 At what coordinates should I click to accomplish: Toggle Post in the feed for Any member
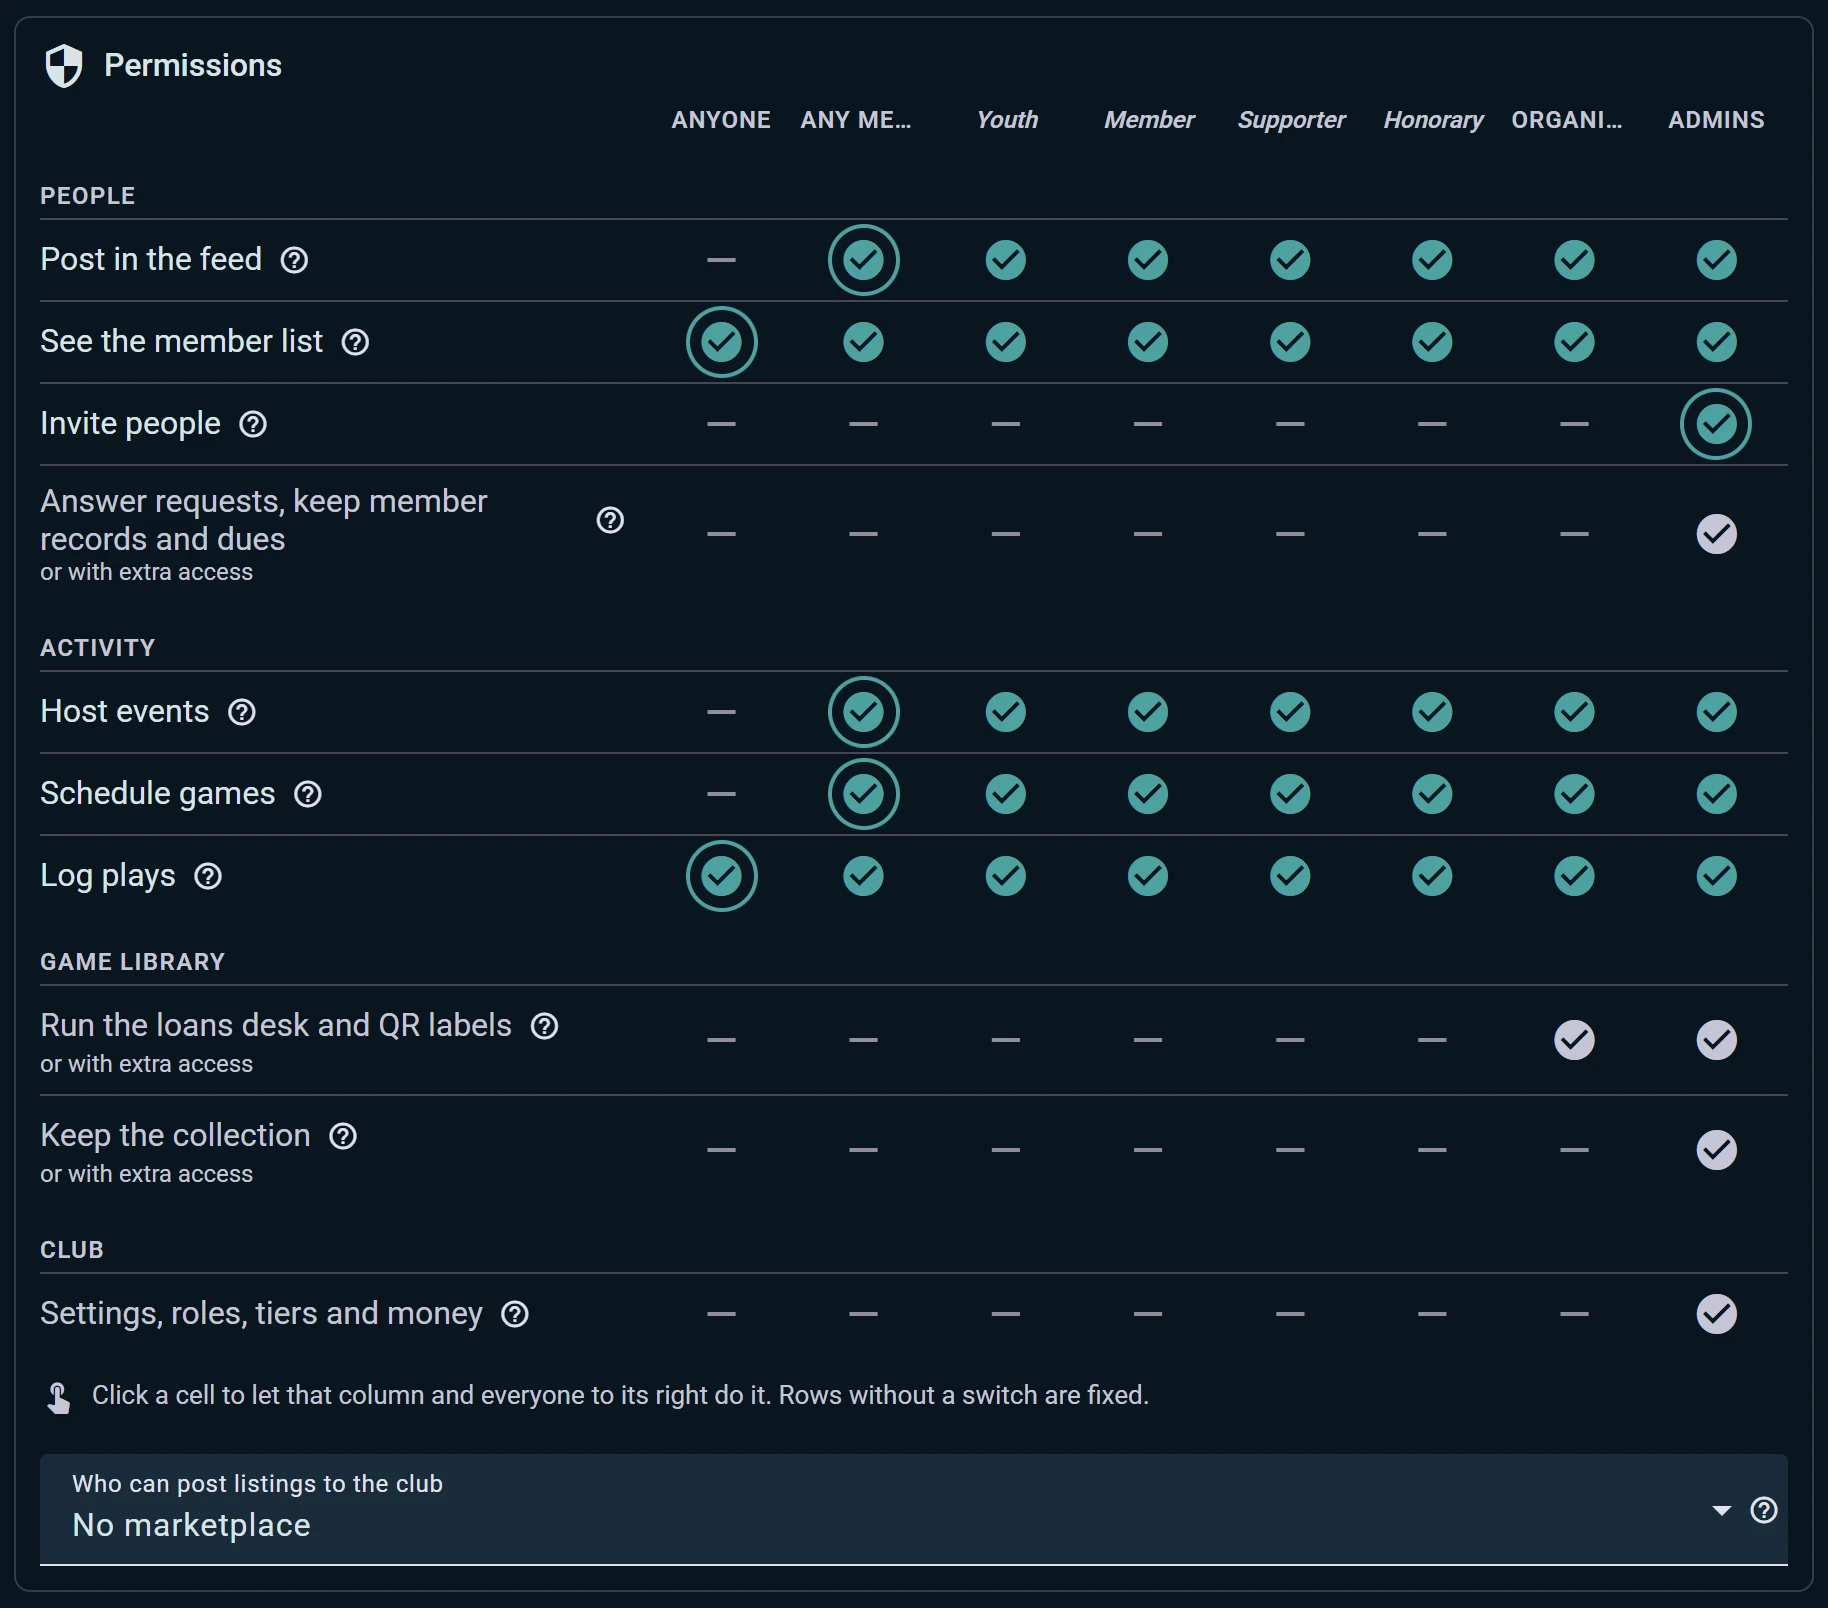(864, 260)
